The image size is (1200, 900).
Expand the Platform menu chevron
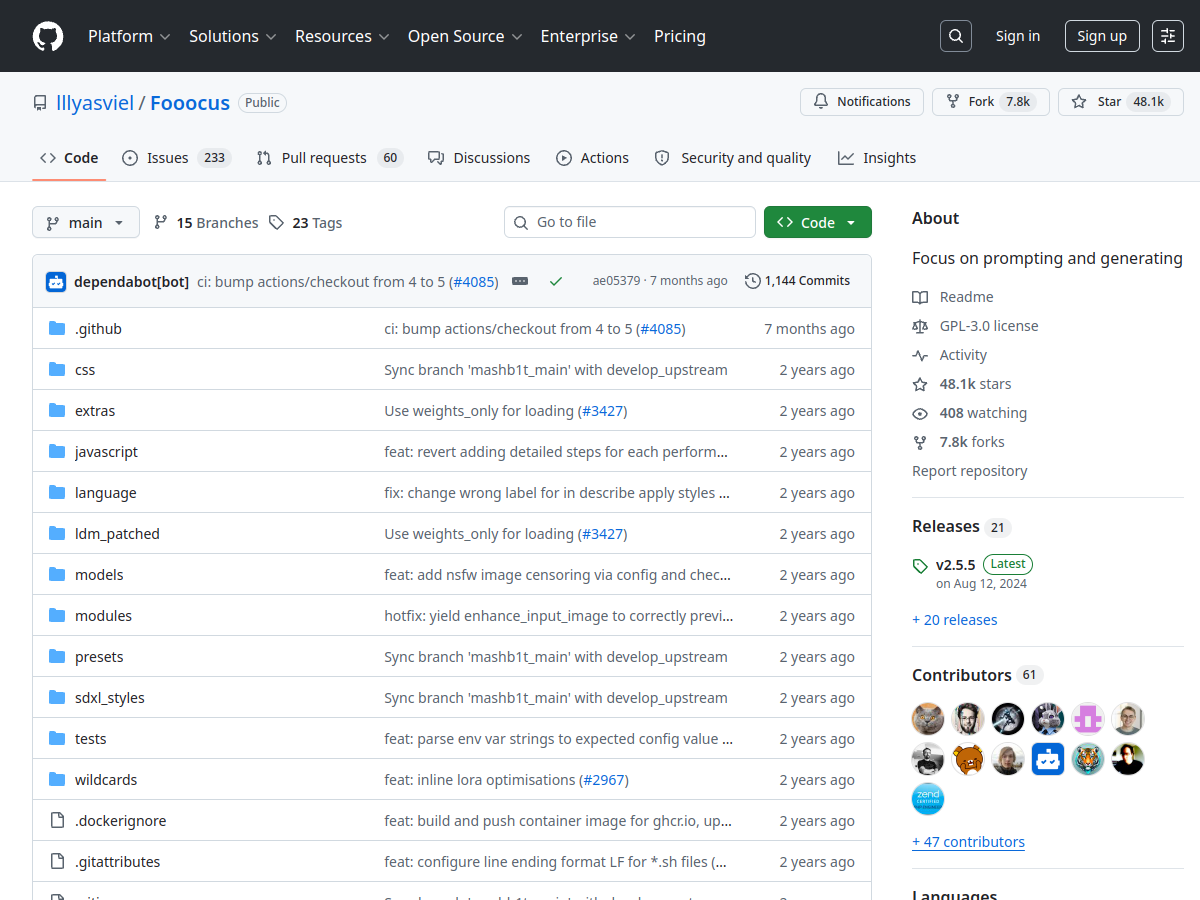point(165,36)
